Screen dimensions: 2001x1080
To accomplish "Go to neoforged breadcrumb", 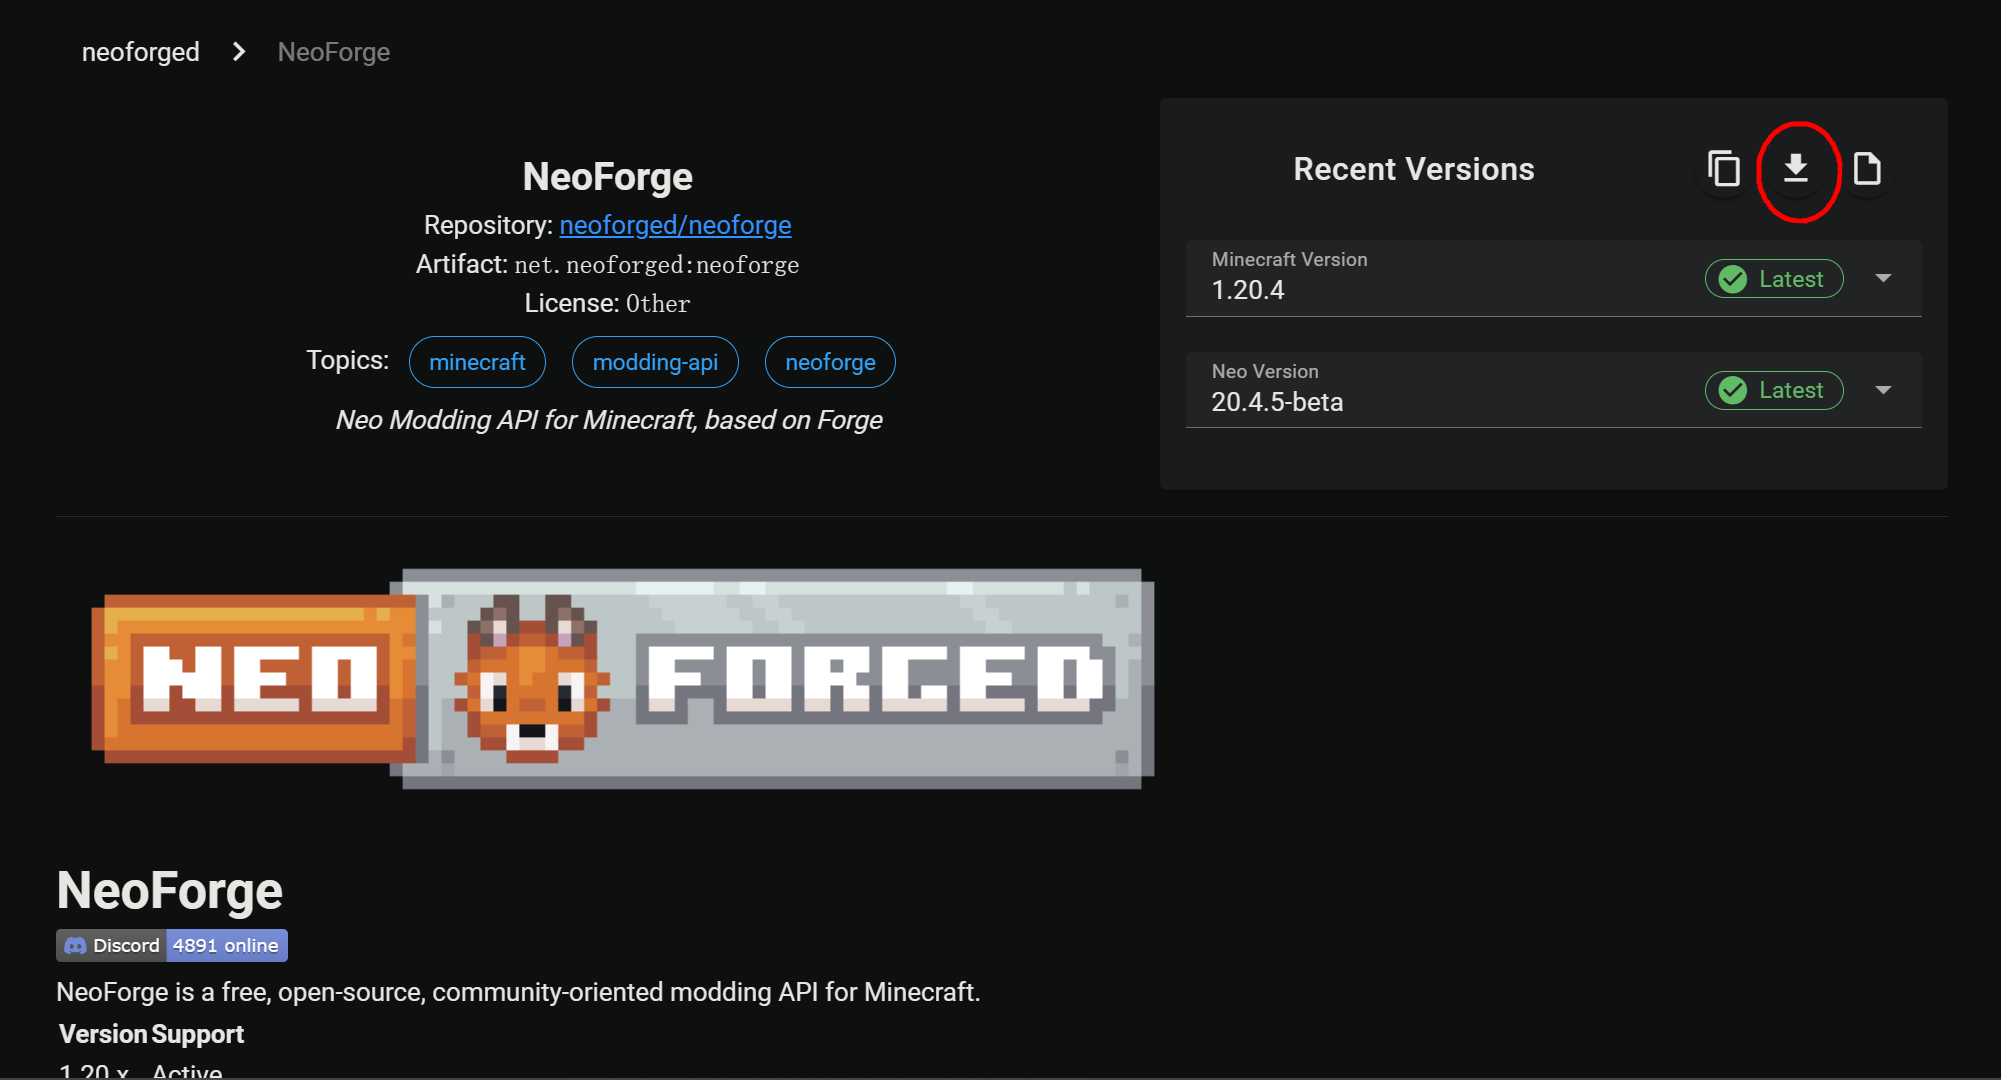I will coord(141,52).
